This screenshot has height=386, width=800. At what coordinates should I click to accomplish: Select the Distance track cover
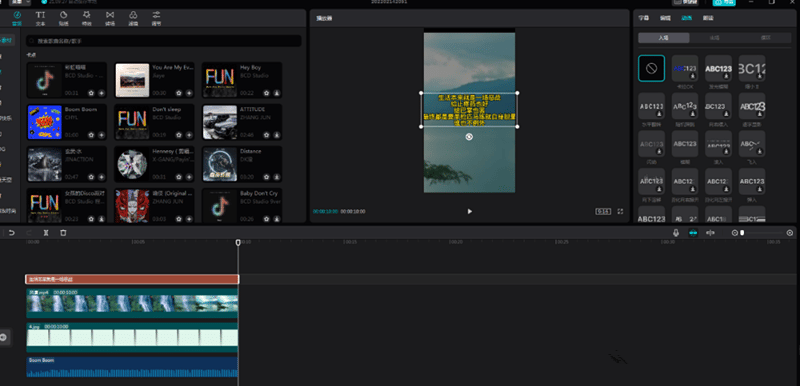(220, 164)
